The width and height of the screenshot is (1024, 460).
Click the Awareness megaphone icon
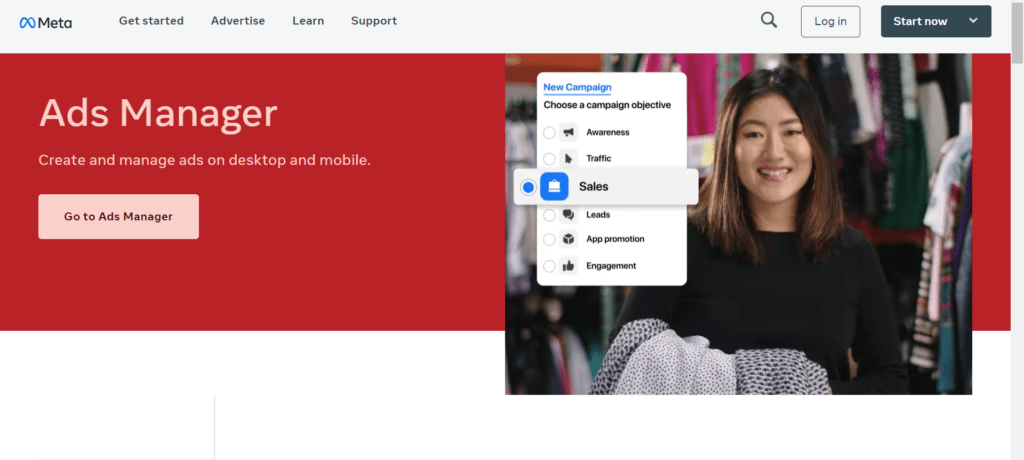(568, 132)
